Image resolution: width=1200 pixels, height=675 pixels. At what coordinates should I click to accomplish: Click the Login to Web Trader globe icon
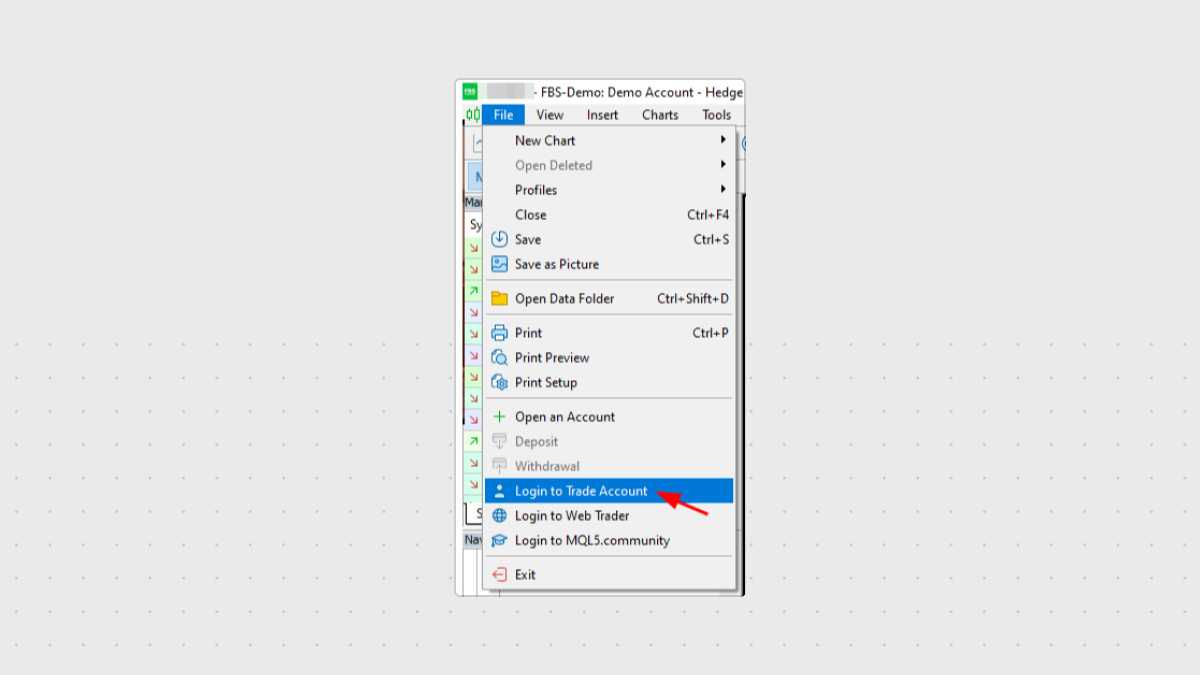point(499,516)
